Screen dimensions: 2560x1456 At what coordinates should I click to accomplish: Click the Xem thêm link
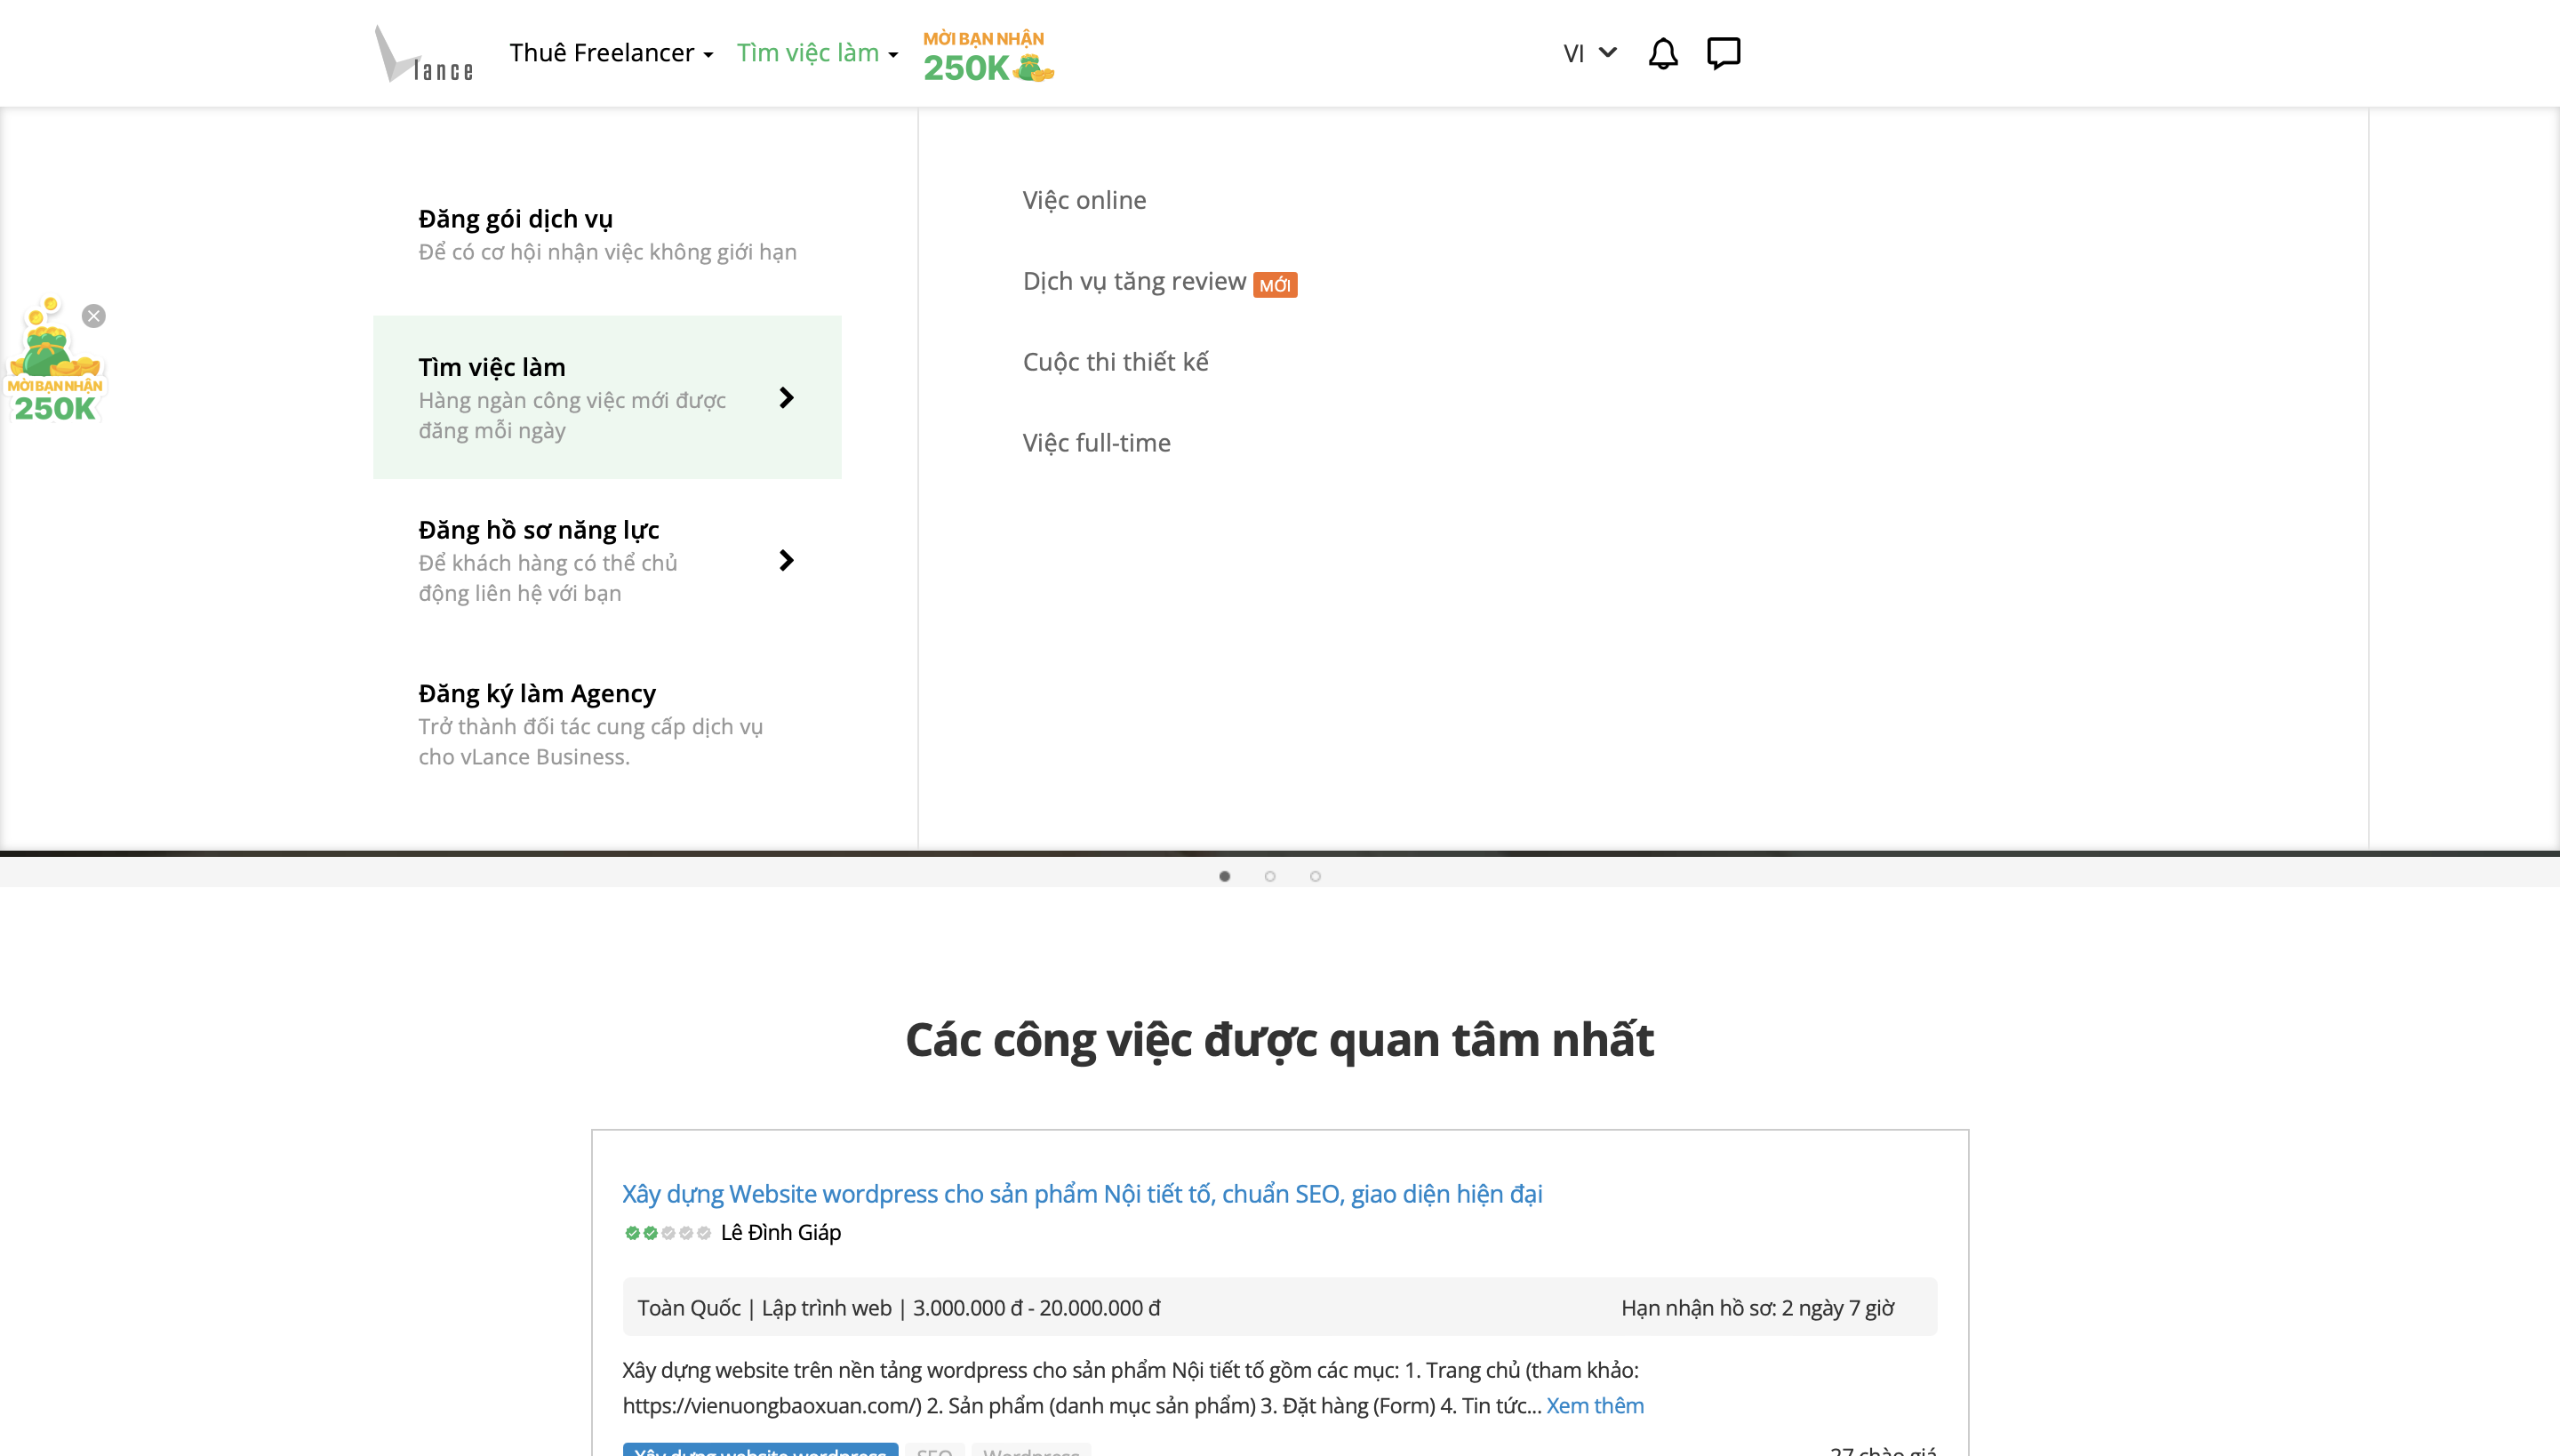[x=1594, y=1405]
